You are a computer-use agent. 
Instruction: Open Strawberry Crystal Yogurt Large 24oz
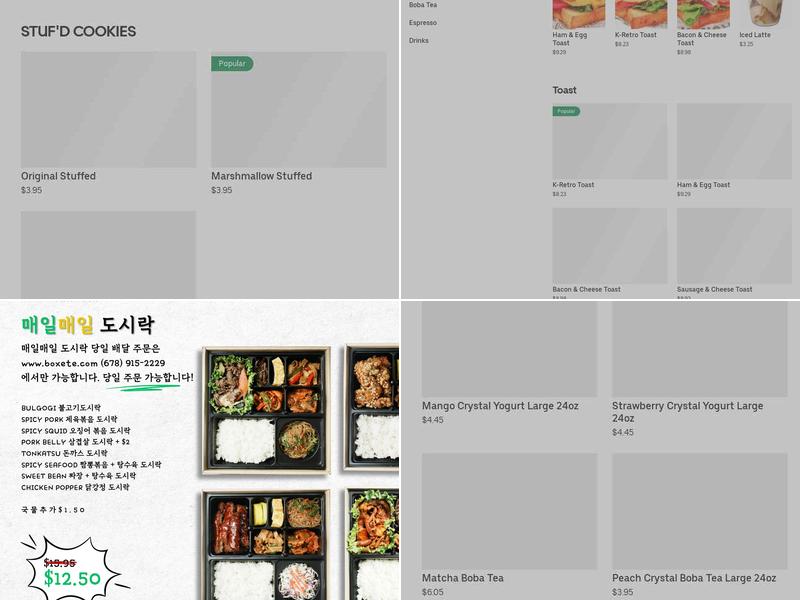click(x=699, y=369)
